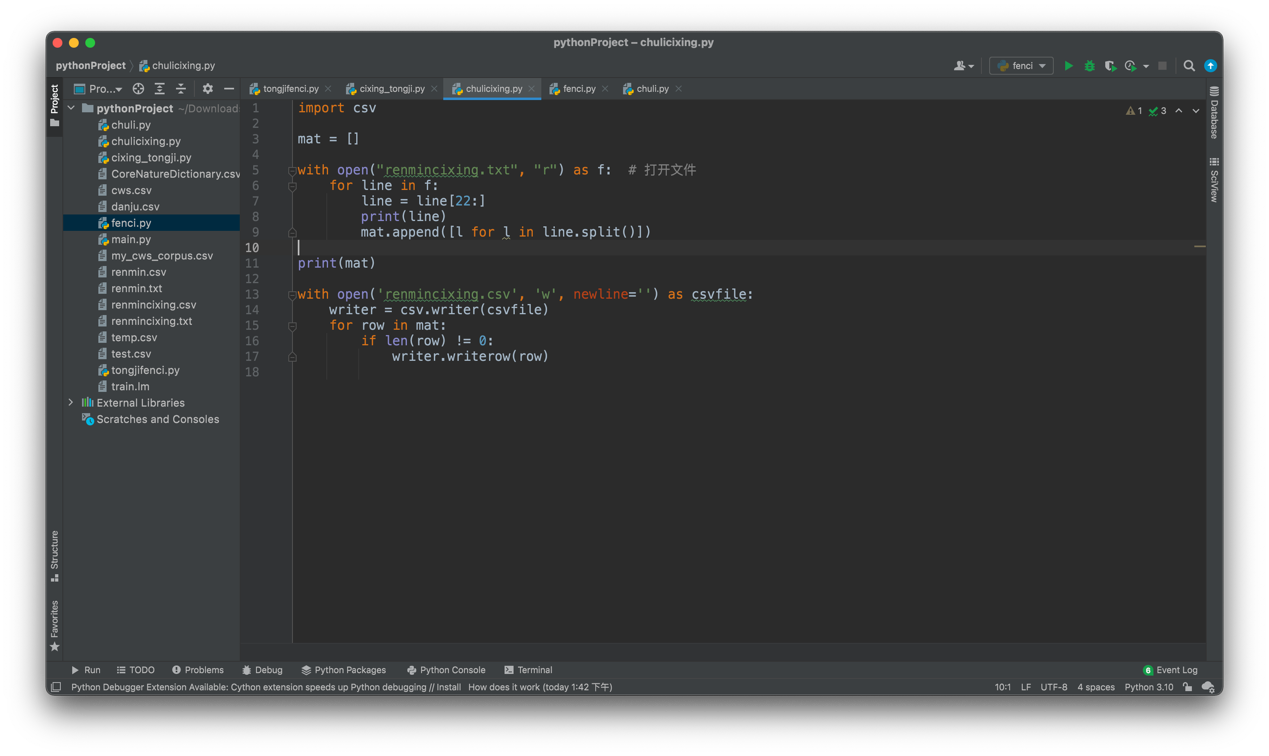
Task: Open project panel gear settings
Action: click(x=208, y=89)
